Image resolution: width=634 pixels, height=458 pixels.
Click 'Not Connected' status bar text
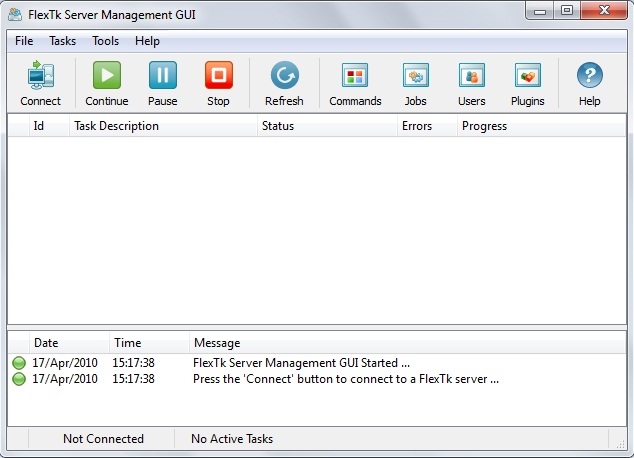[x=104, y=439]
